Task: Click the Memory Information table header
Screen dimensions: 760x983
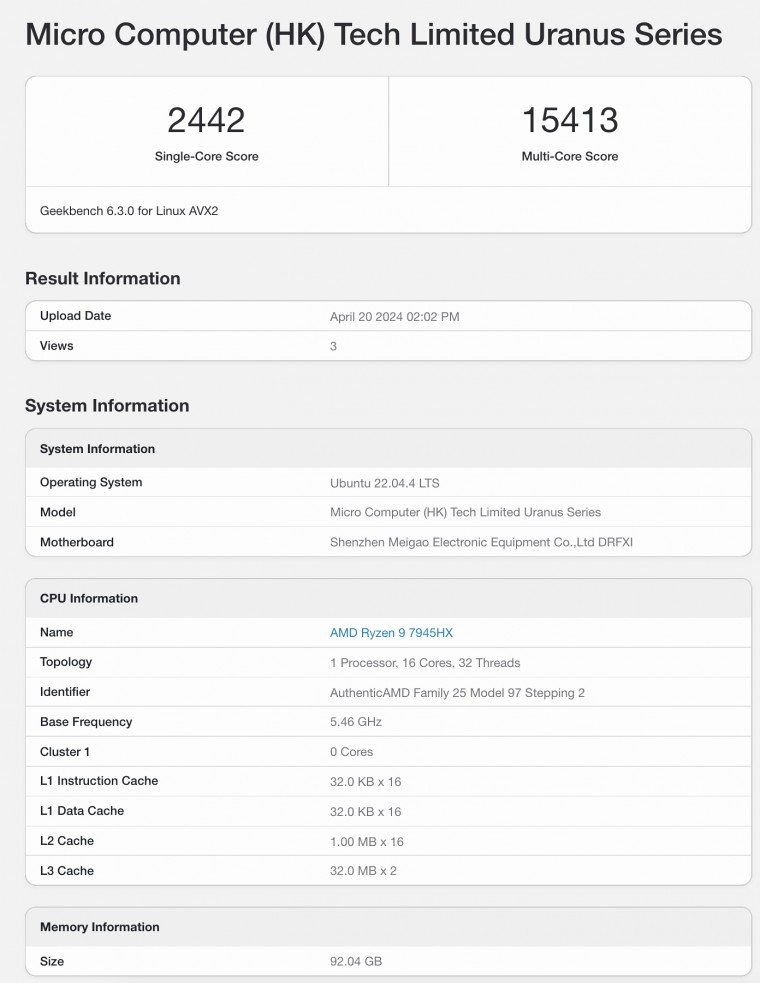Action: (x=100, y=927)
